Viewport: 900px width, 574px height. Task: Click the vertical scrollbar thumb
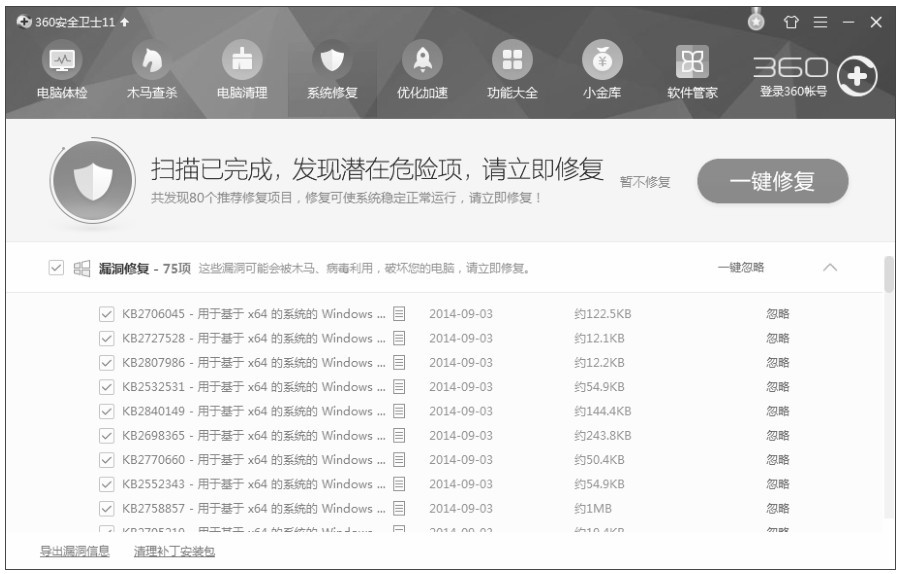[889, 274]
